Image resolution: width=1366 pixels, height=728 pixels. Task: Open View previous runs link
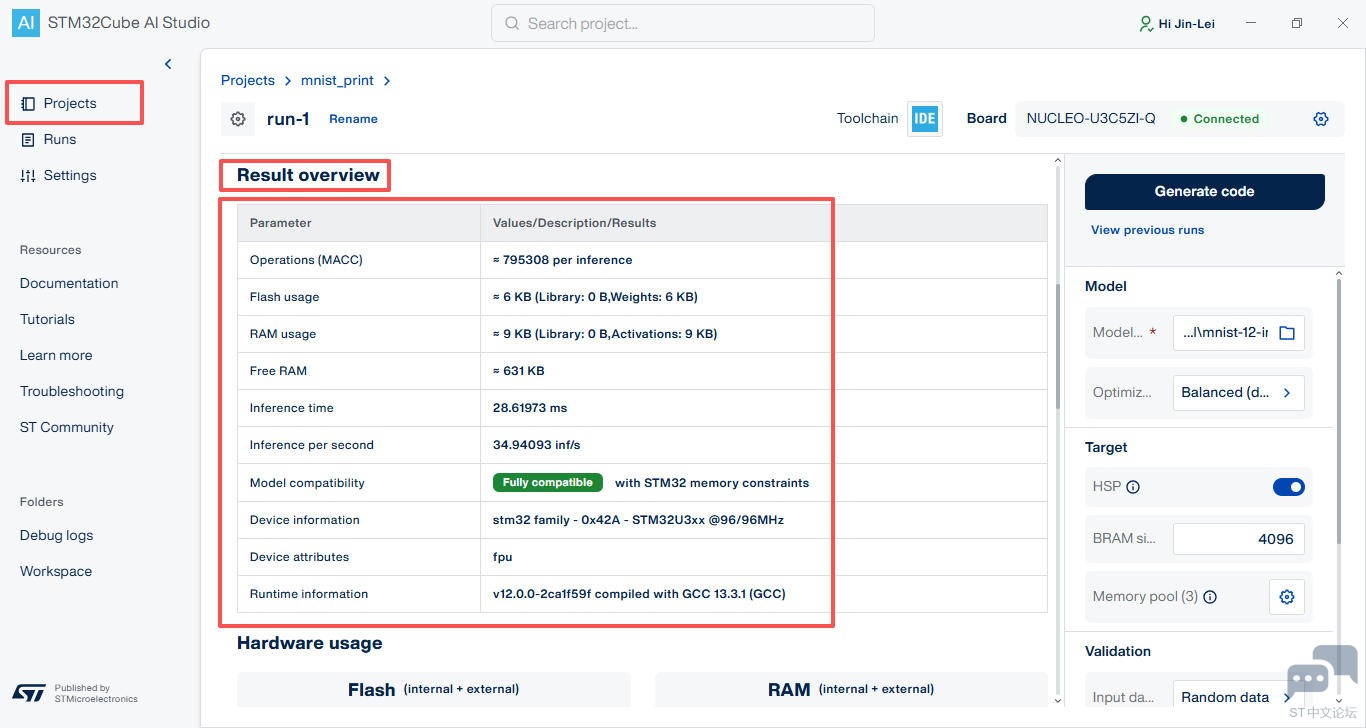1147,230
